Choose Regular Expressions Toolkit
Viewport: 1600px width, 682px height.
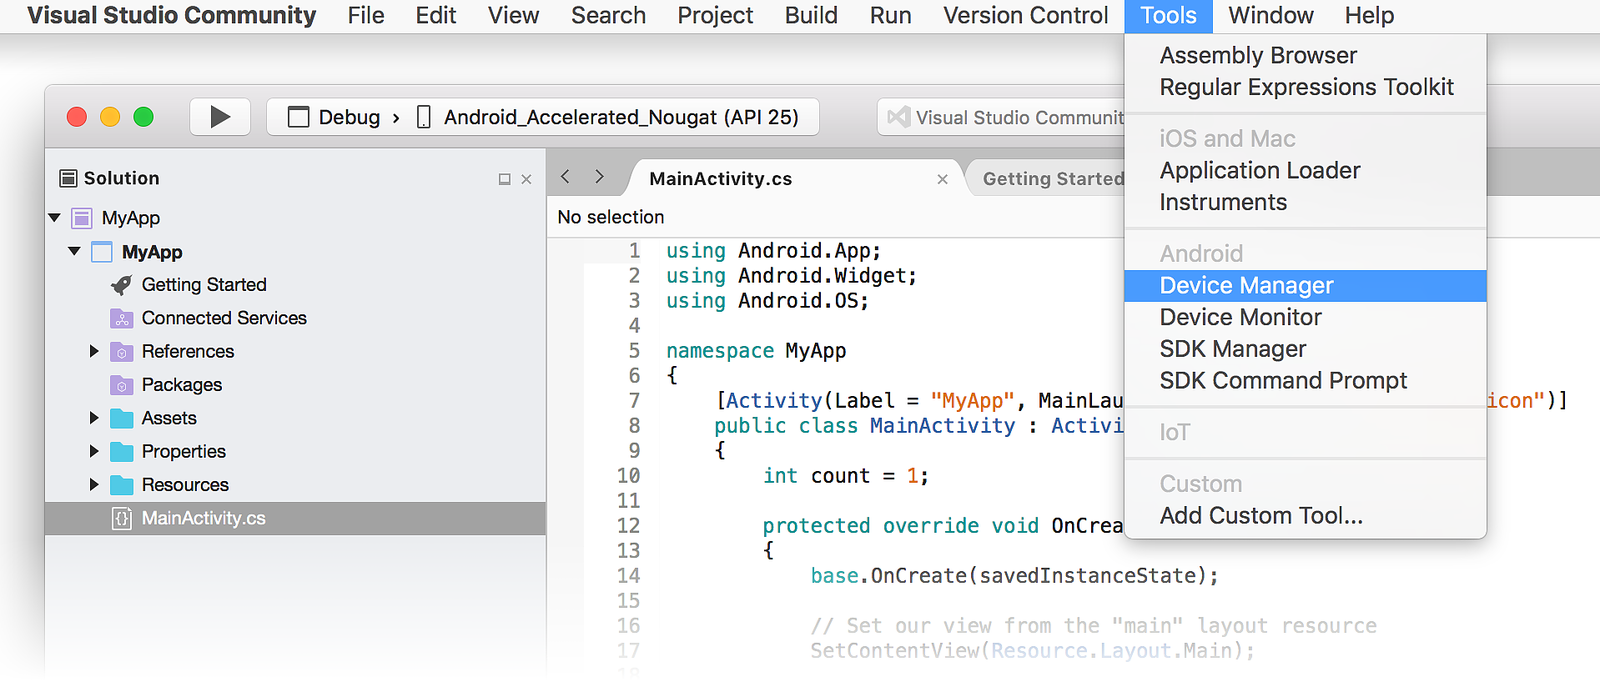[x=1306, y=87]
